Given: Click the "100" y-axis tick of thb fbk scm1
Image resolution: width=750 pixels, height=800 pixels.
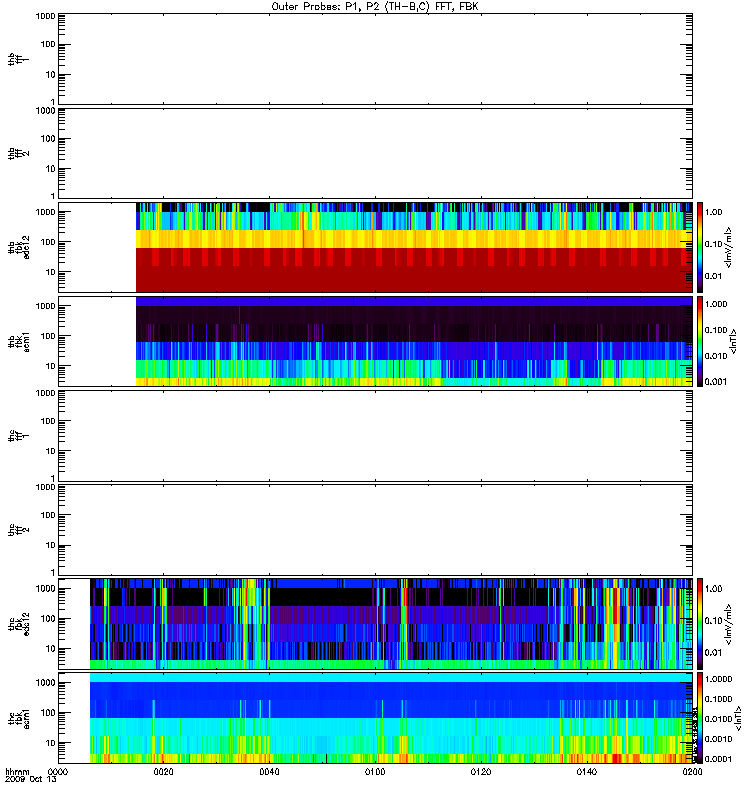Looking at the screenshot, I should pos(48,336).
